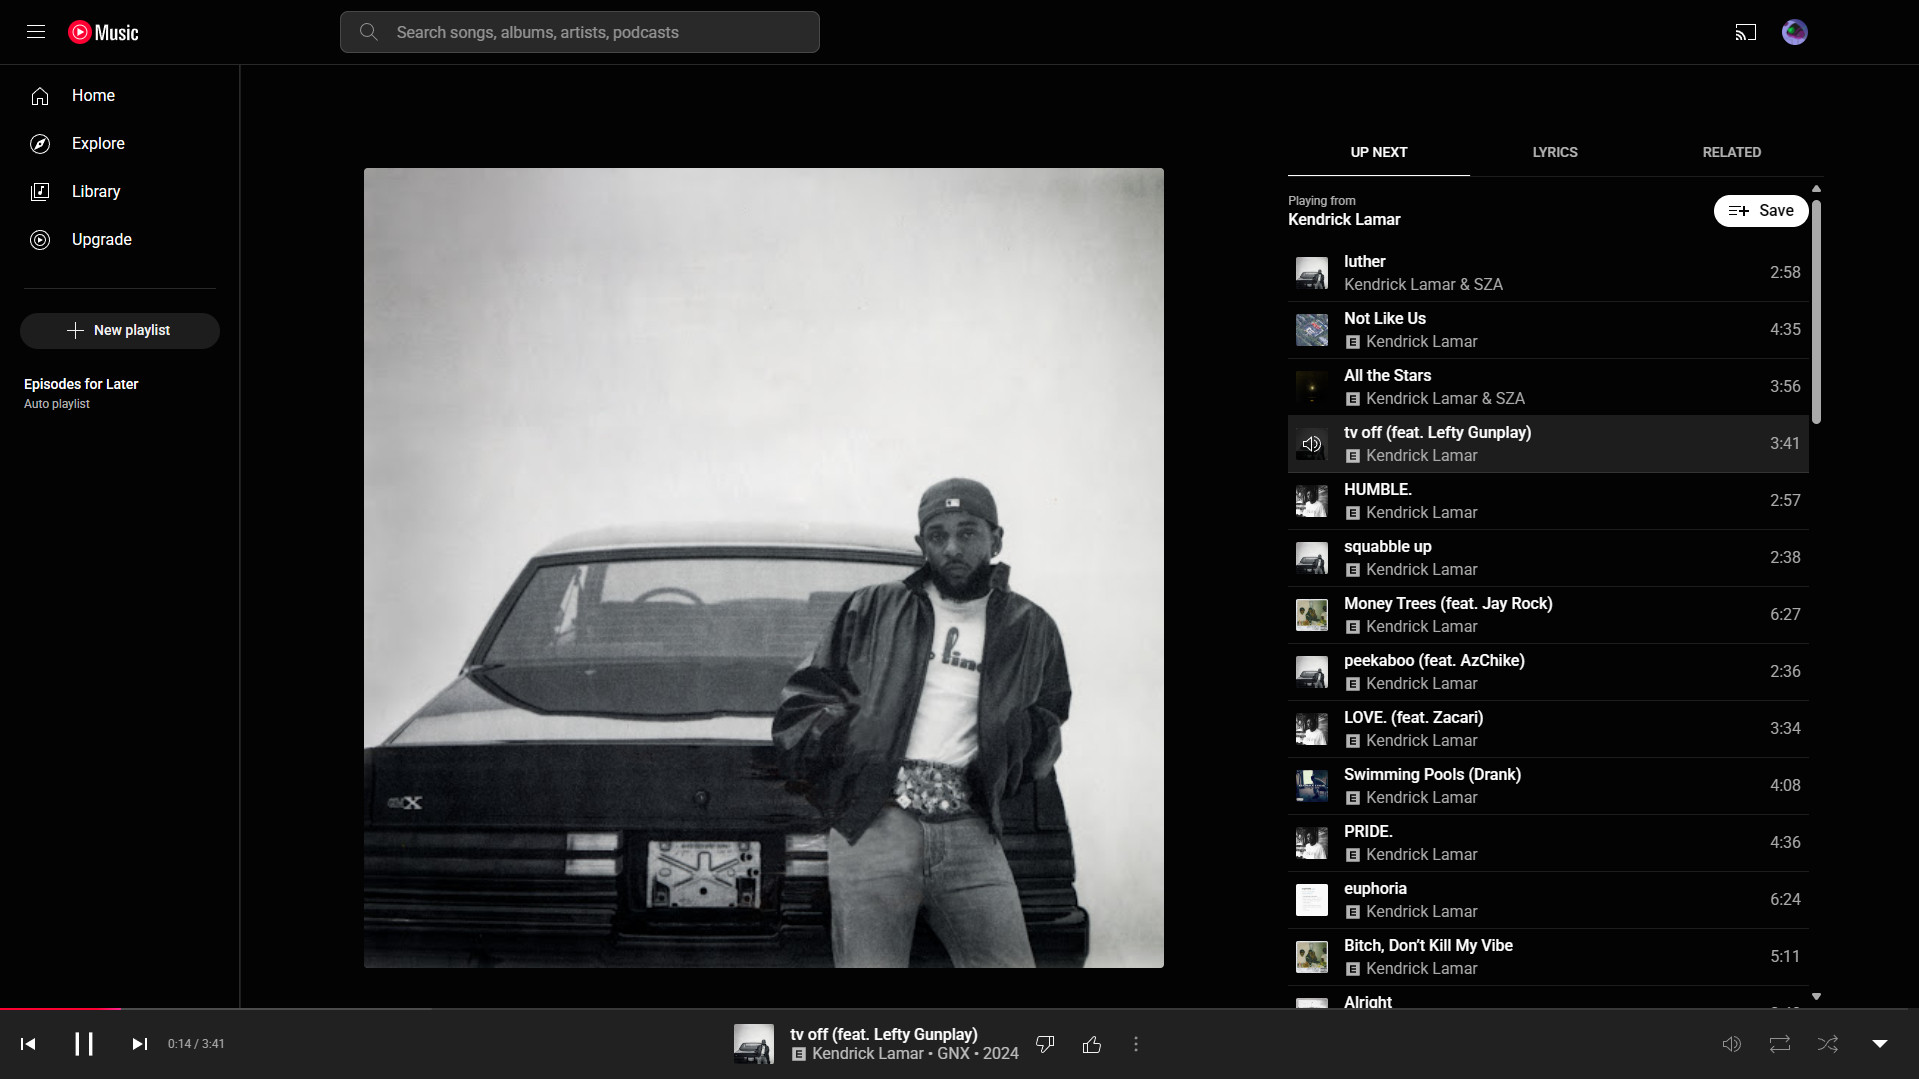Toggle repeat mode
This screenshot has height=1079, width=1919.
(1780, 1044)
